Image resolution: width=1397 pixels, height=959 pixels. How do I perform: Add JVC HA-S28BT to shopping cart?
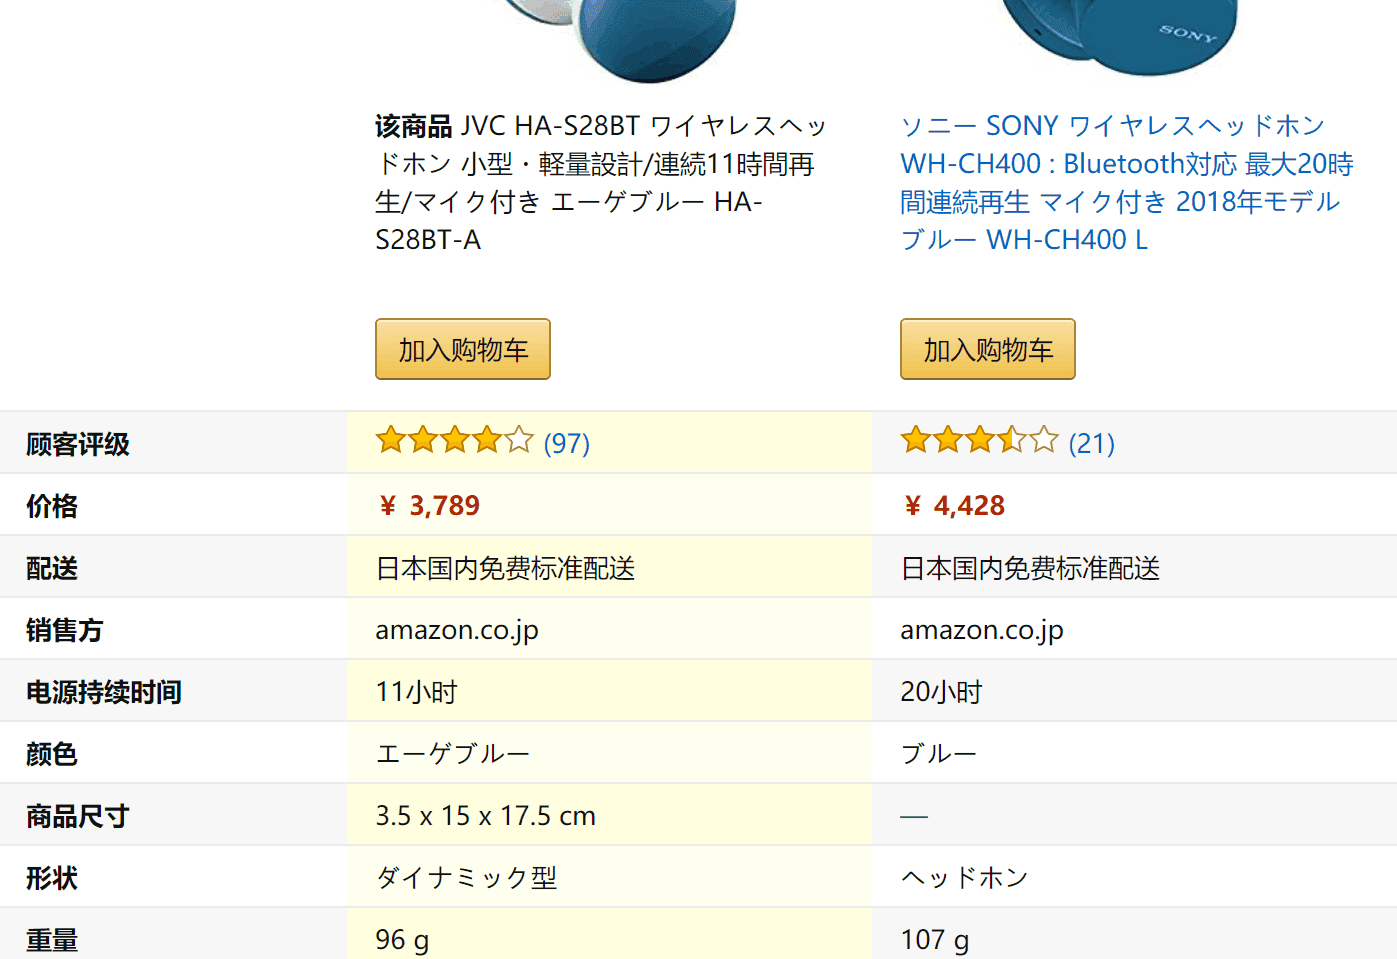click(x=463, y=350)
